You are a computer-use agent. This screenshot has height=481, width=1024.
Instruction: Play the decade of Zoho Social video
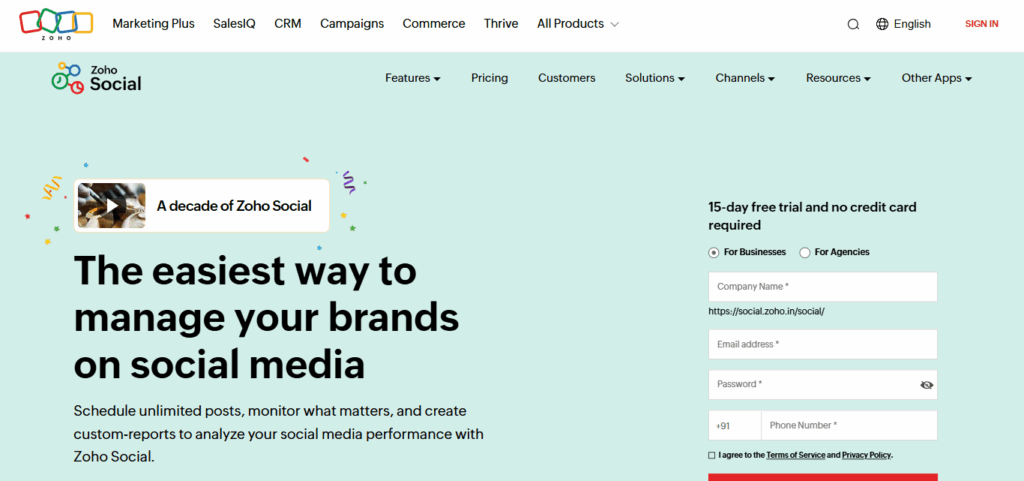112,206
